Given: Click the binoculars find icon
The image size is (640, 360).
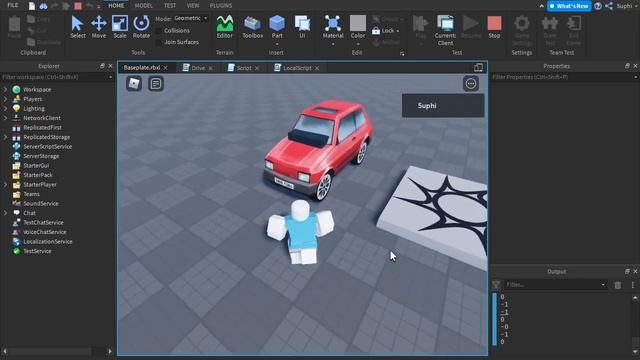Looking at the screenshot, I should coord(43,6).
